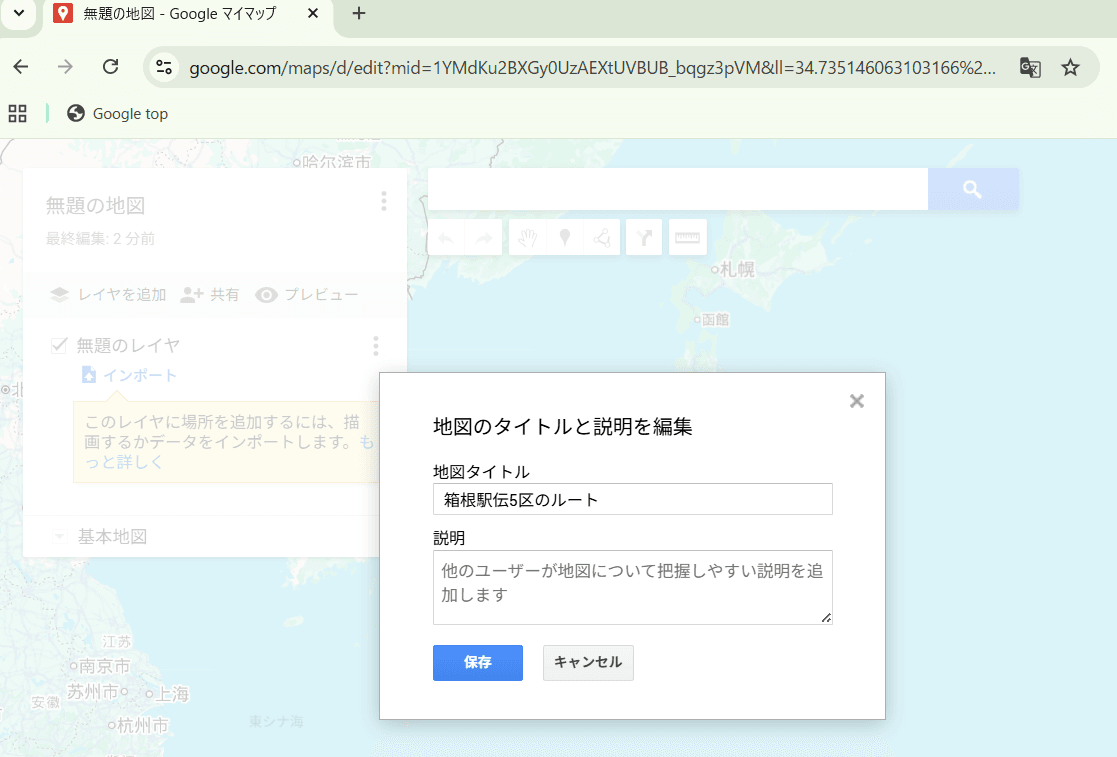
Task: Expand the 基本地図 base map section
Action: [x=59, y=537]
